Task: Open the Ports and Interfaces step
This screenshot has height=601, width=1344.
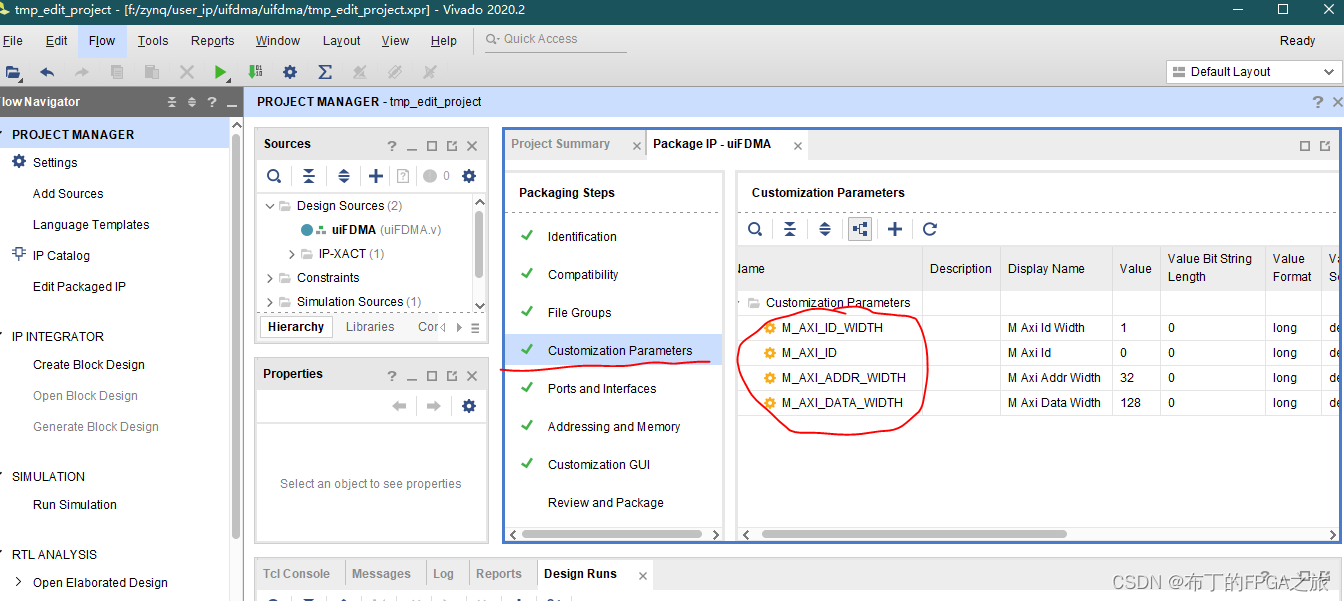Action: [602, 389]
